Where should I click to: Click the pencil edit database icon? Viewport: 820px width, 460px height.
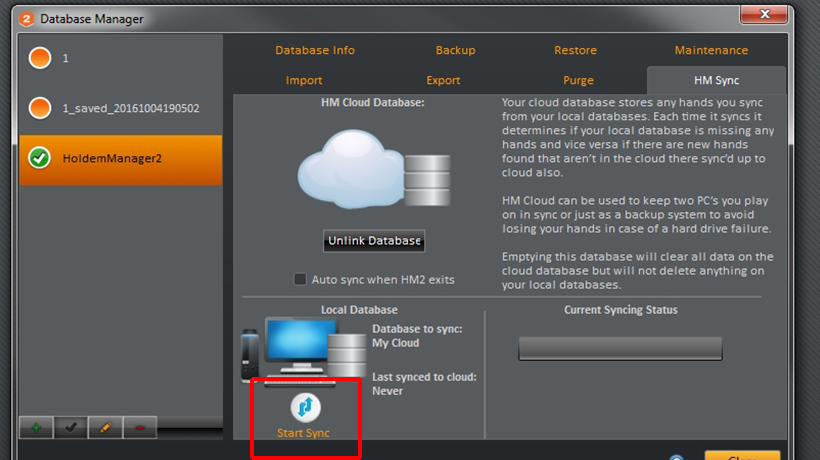(105, 428)
